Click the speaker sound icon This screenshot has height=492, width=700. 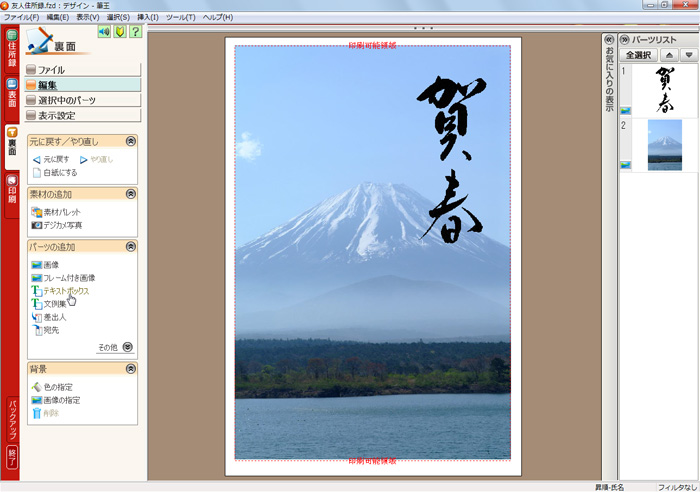[x=103, y=32]
